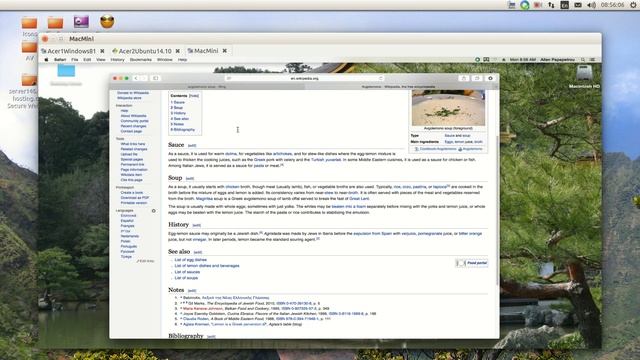Open the Ubuntu network connection indicator
The height and width of the screenshot is (360, 640).
click(551, 5)
